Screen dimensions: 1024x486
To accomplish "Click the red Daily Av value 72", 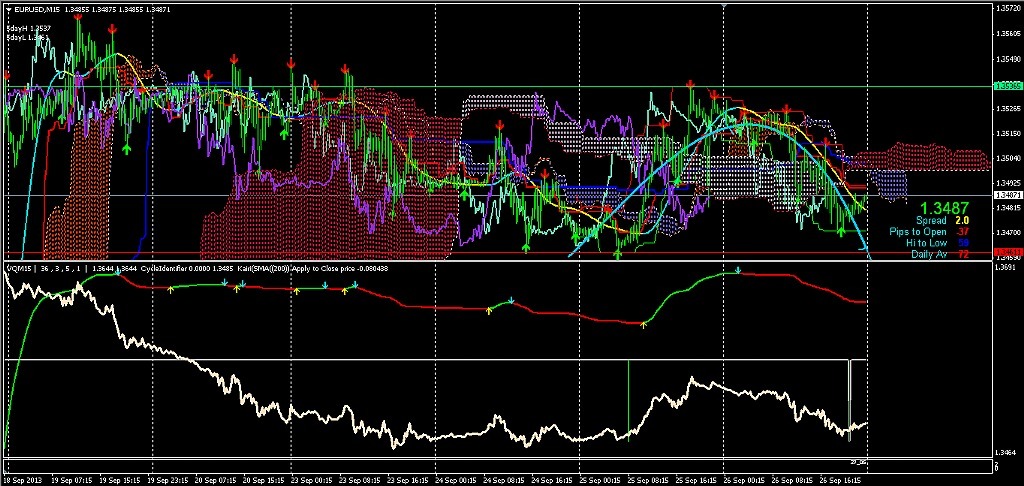I will (963, 254).
